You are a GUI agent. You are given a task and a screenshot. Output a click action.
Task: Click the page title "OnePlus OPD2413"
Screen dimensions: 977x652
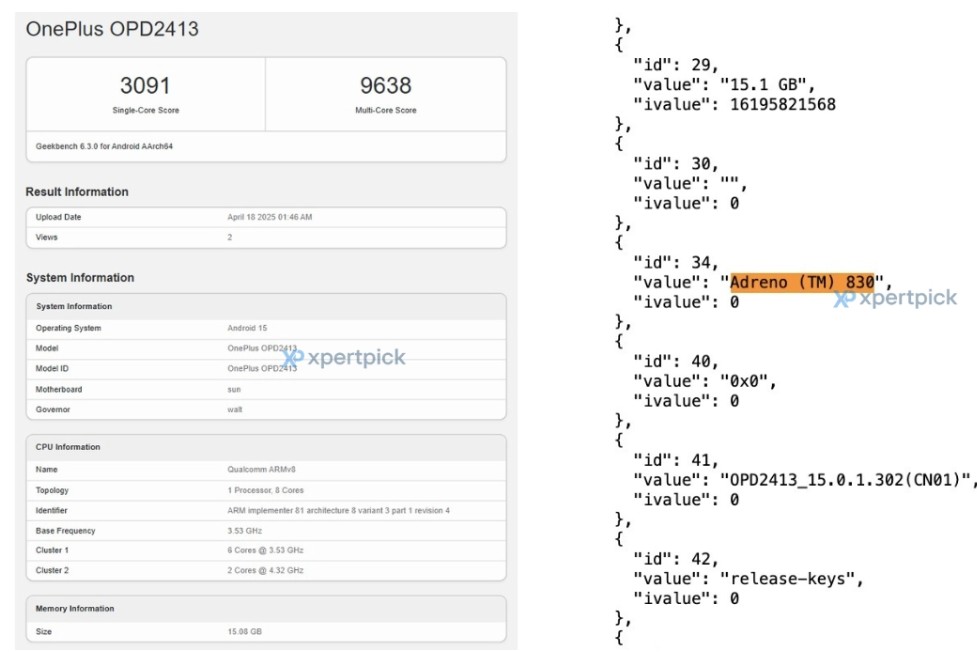click(112, 29)
